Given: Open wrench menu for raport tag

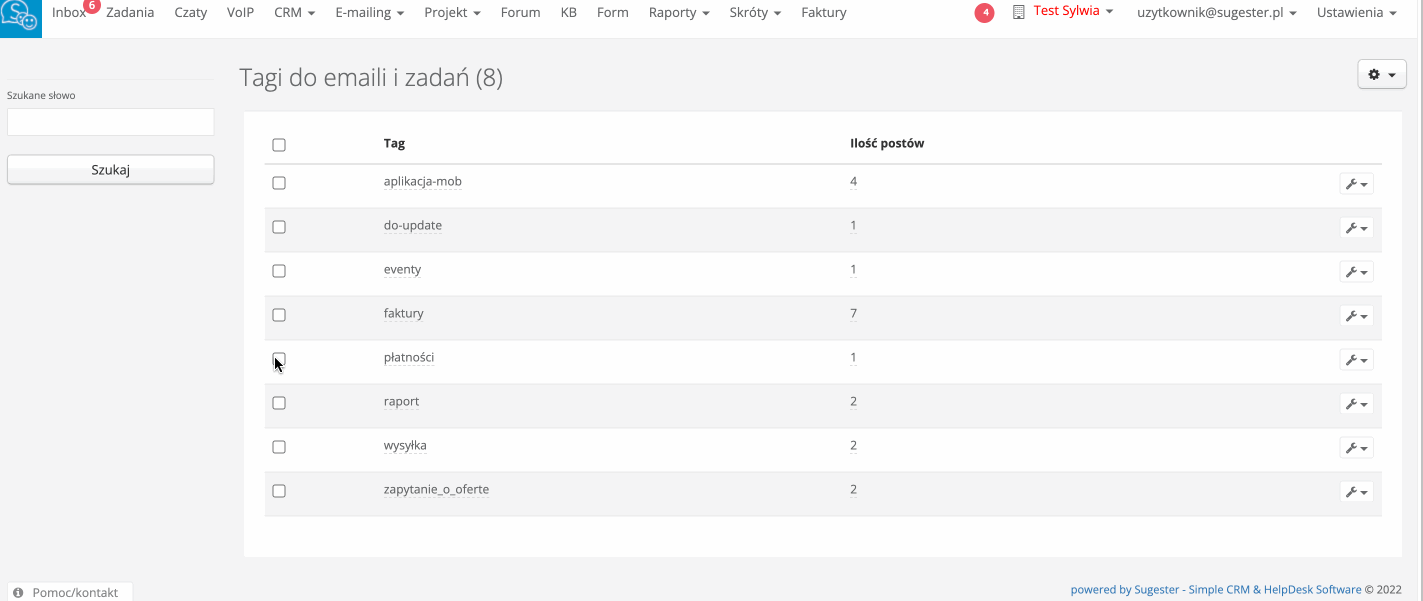Looking at the screenshot, I should (1356, 404).
